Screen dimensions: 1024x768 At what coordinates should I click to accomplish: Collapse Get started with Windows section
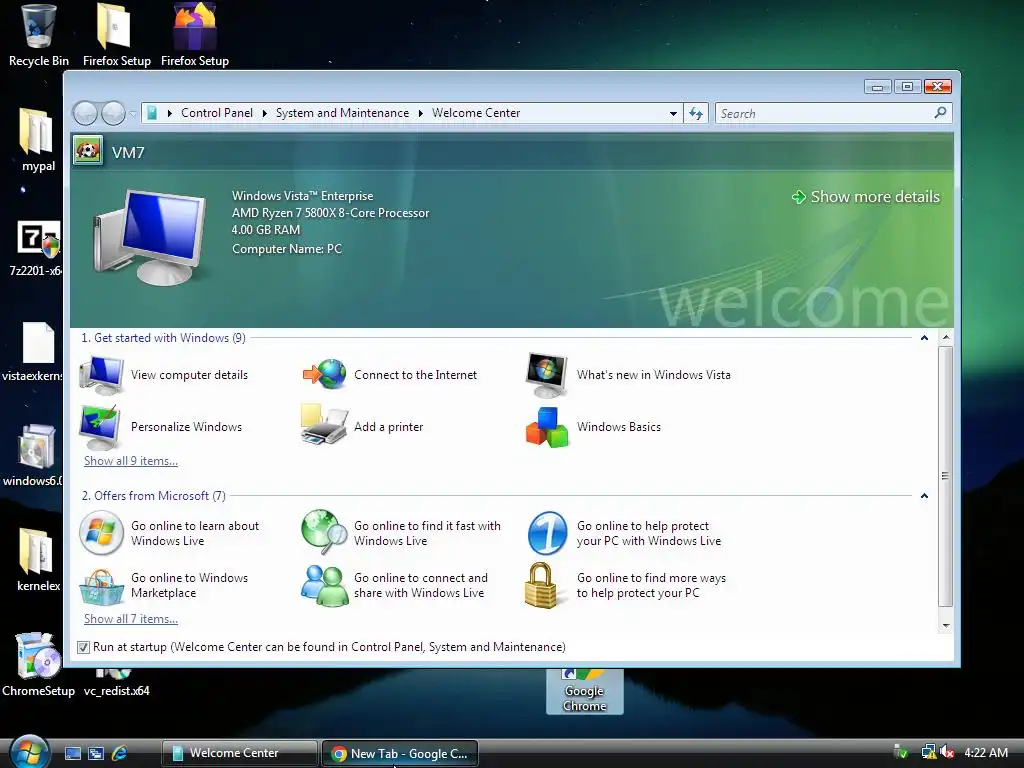(x=924, y=338)
